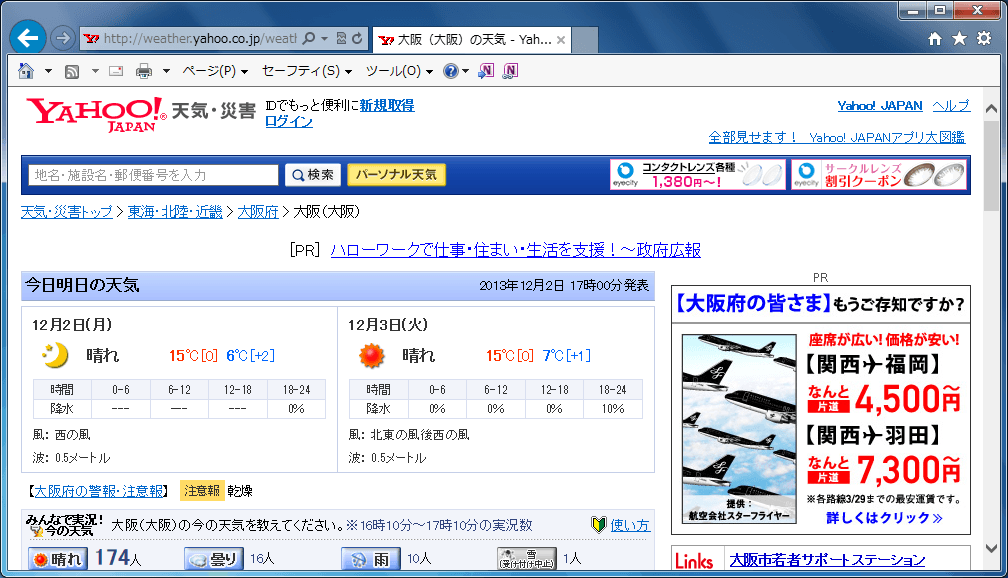Click the contact lens 1,380円 banner ad
The height and width of the screenshot is (578, 1008).
[698, 174]
